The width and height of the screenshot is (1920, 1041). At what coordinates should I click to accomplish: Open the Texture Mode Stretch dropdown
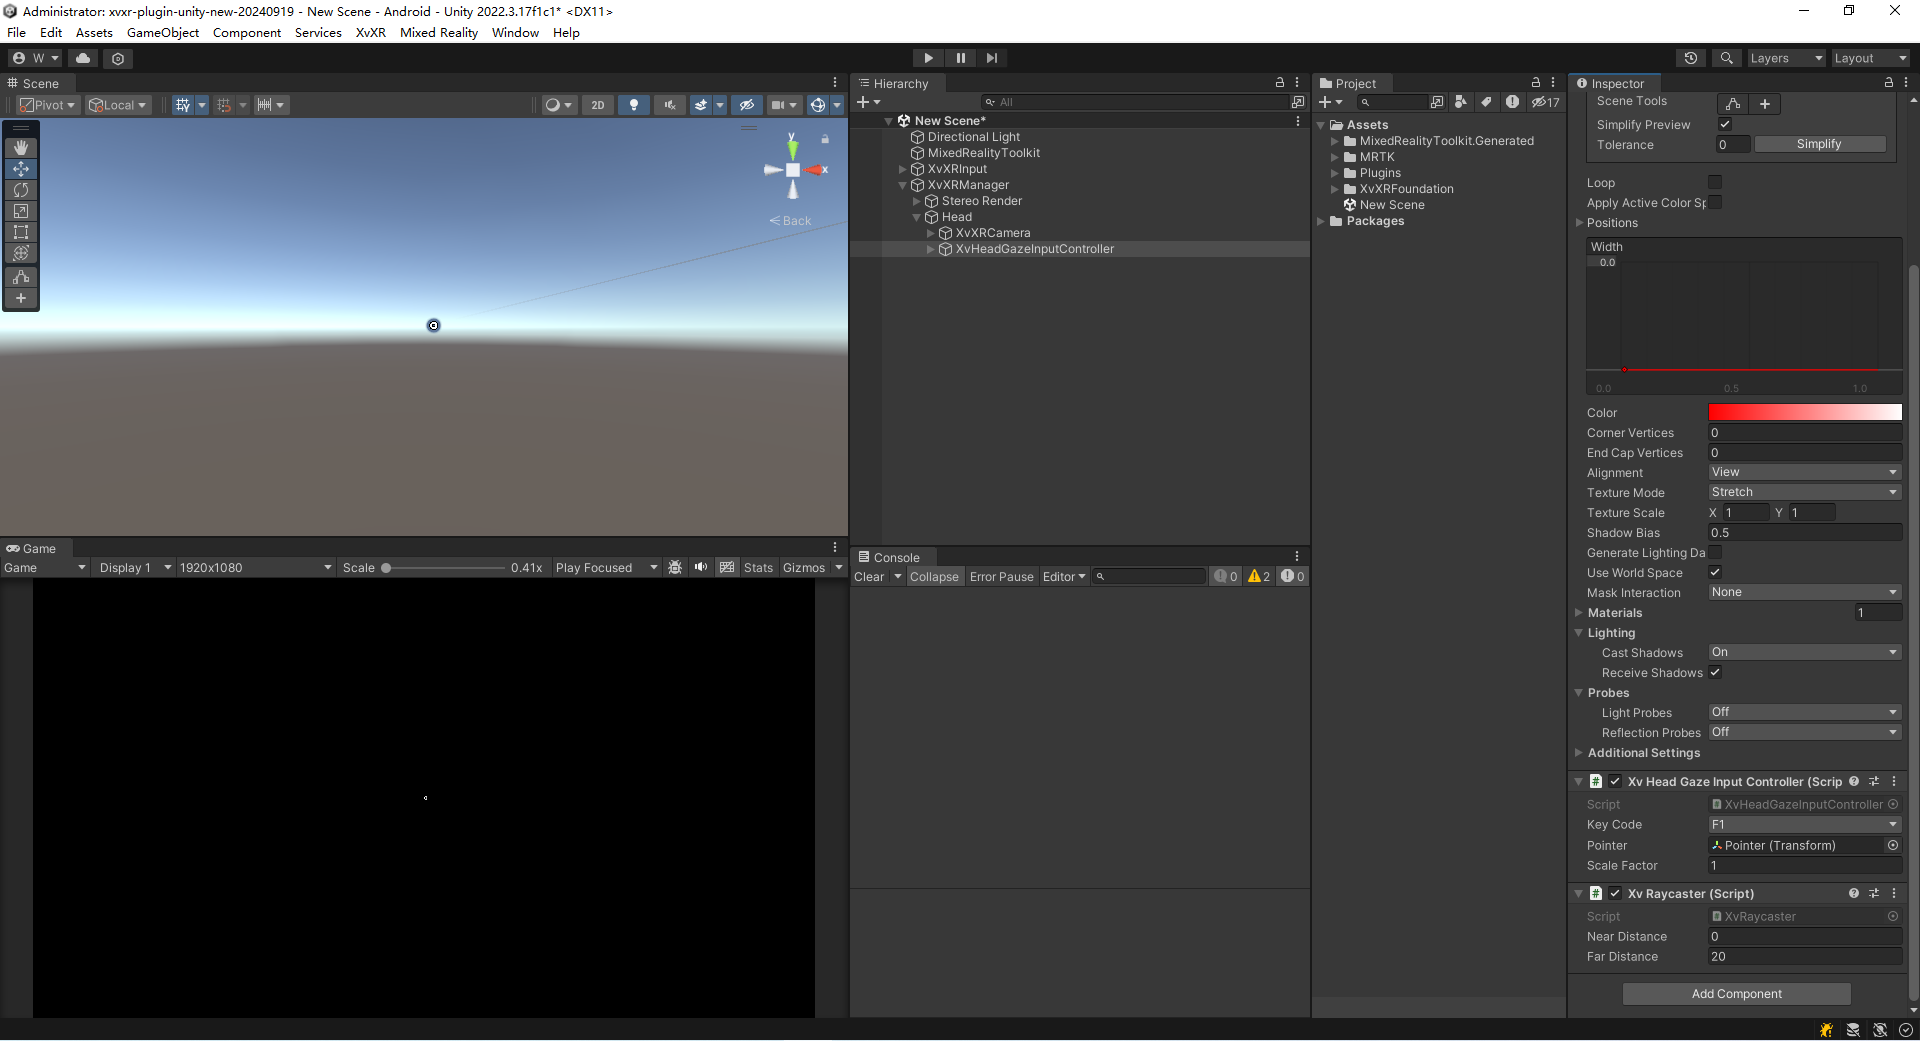point(1804,492)
